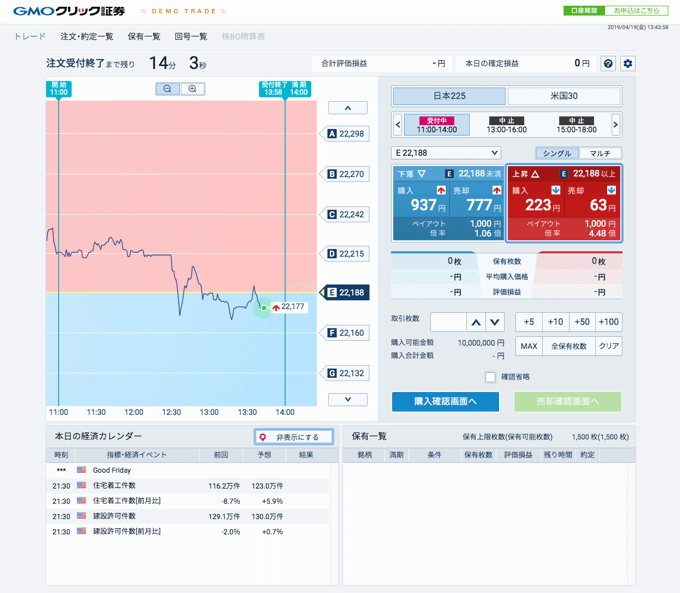The image size is (680, 593).
Task: Click the 残り時間 column header
Action: (558, 455)
